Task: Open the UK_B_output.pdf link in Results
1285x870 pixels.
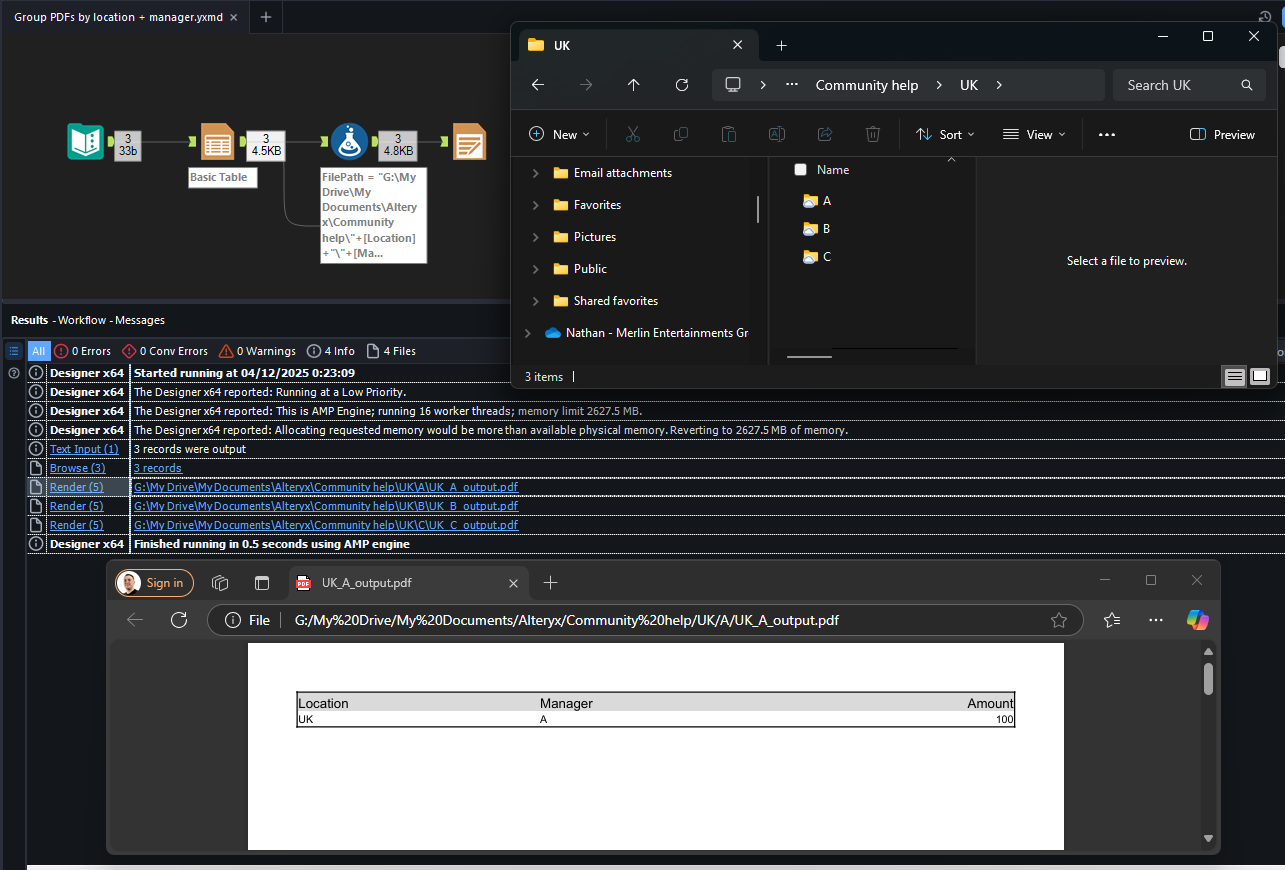Action: 326,505
